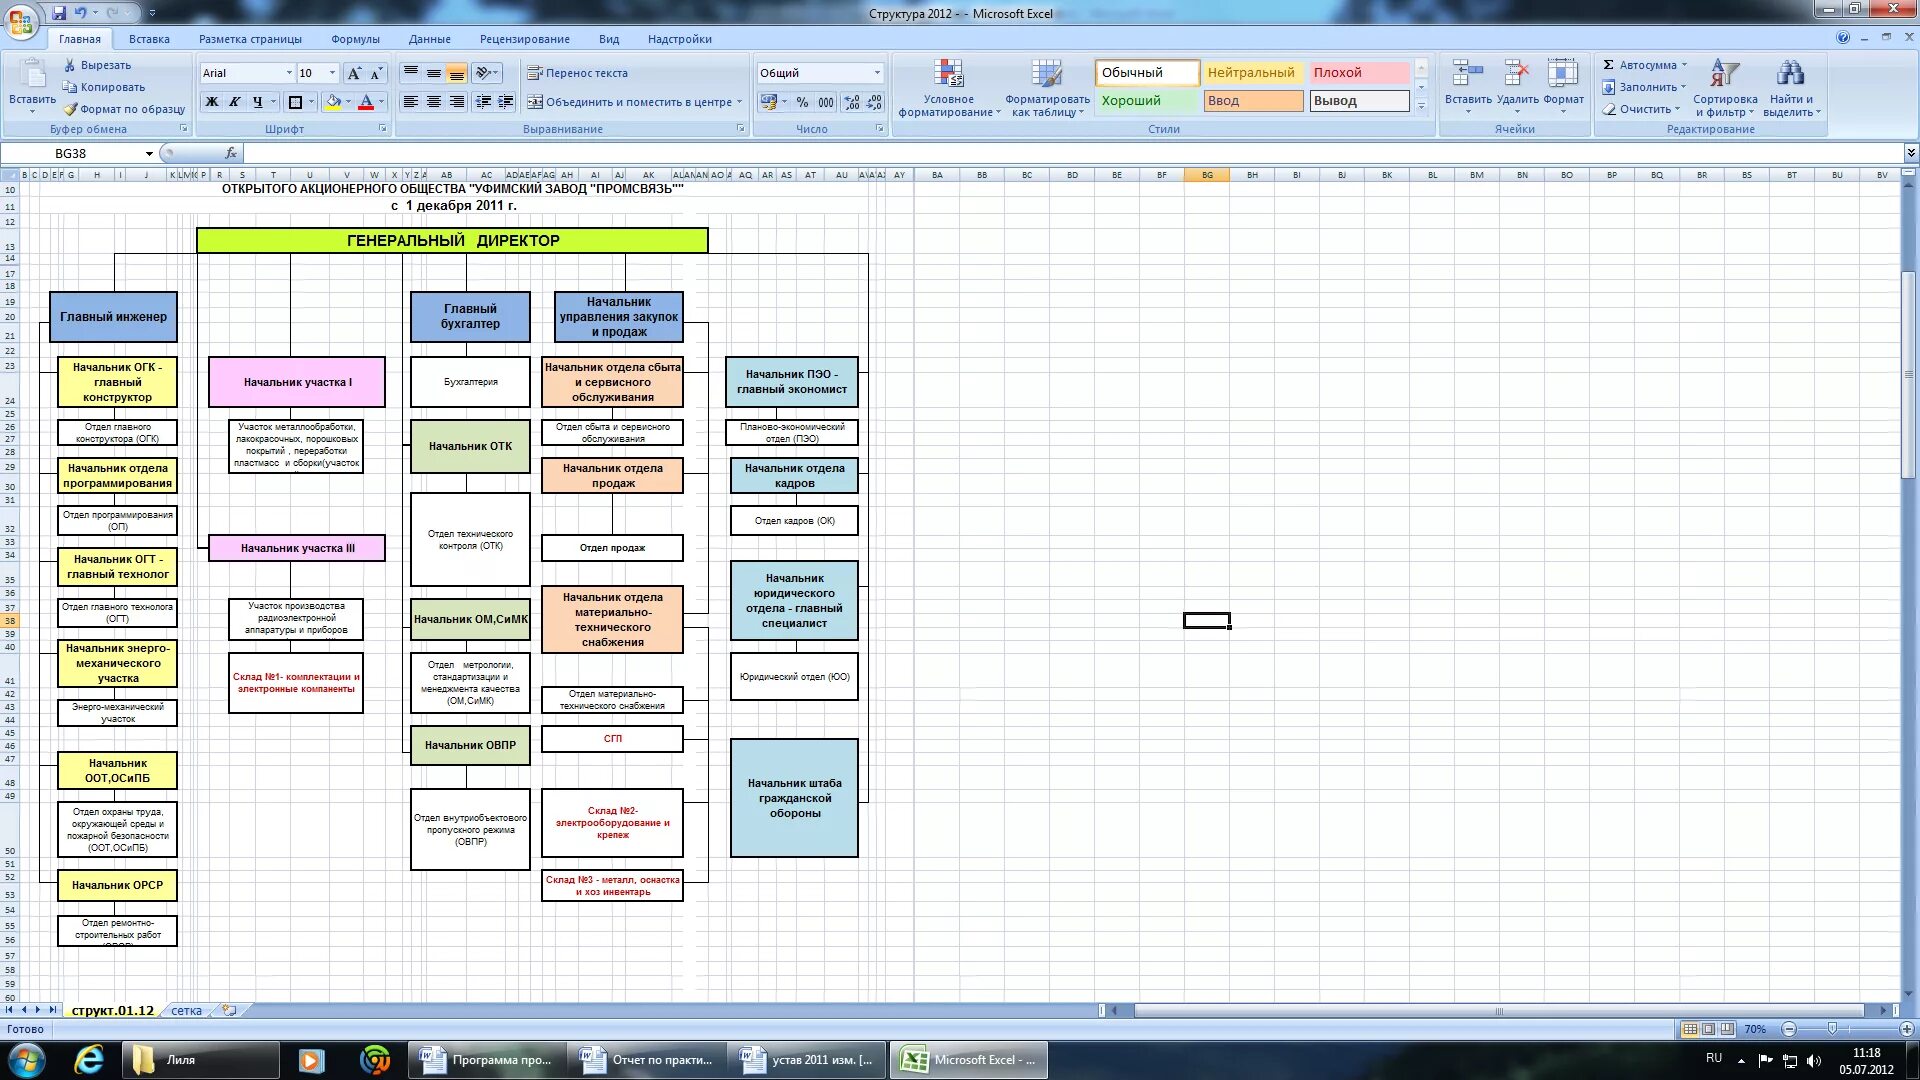Click the zoom slider handle
1920x1080 pixels.
click(x=1832, y=1029)
